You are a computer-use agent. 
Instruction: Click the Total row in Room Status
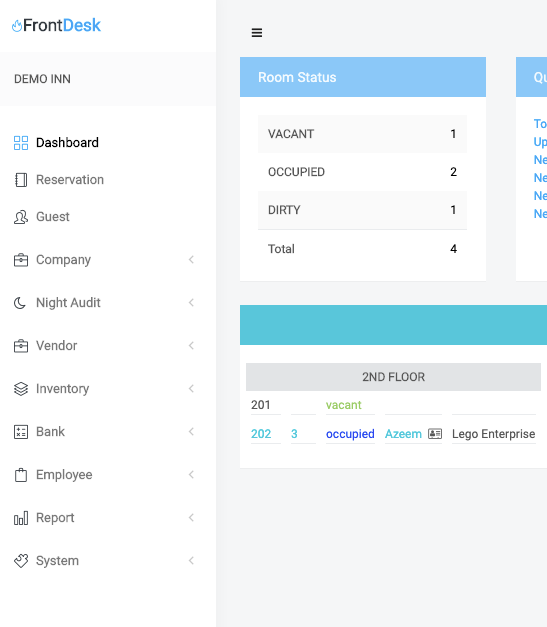click(362, 249)
